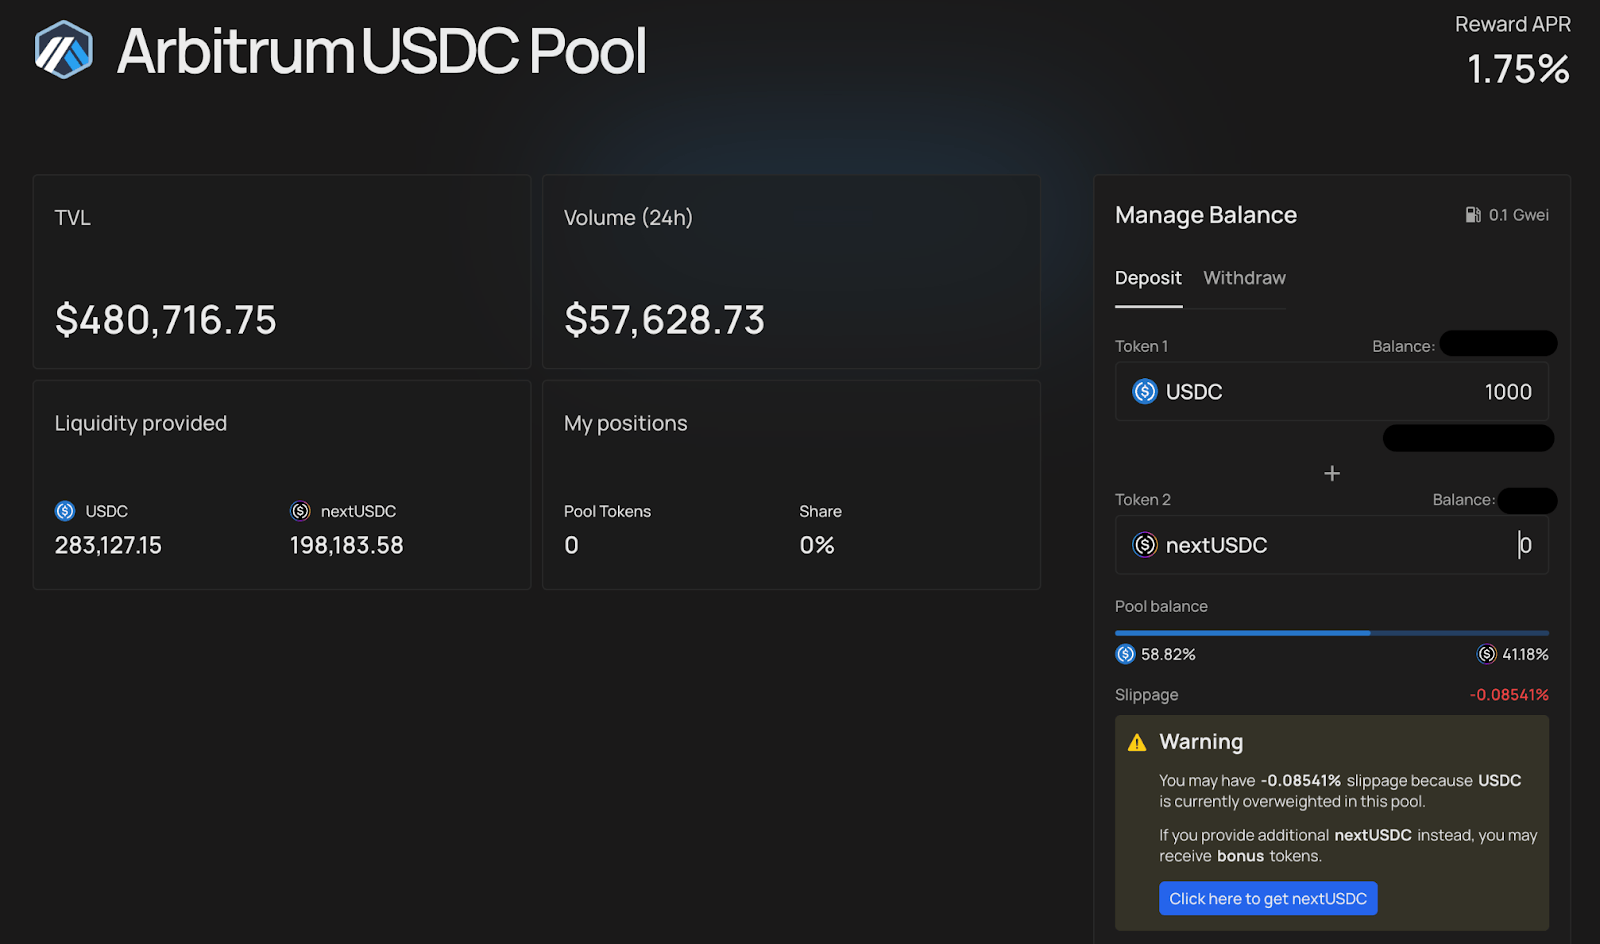Click the yellow Warning triangle icon

pos(1137,743)
